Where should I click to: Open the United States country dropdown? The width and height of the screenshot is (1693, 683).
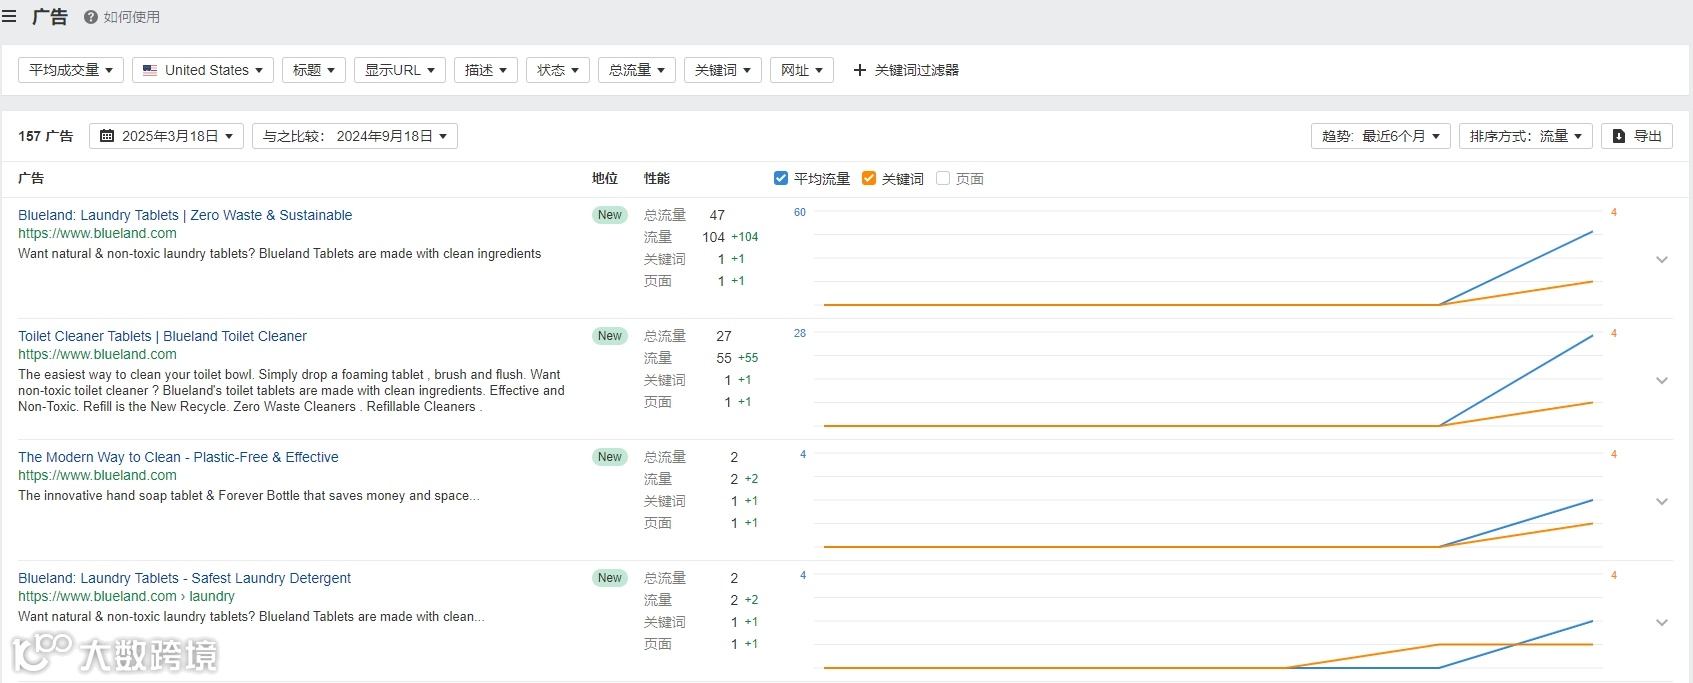tap(203, 70)
